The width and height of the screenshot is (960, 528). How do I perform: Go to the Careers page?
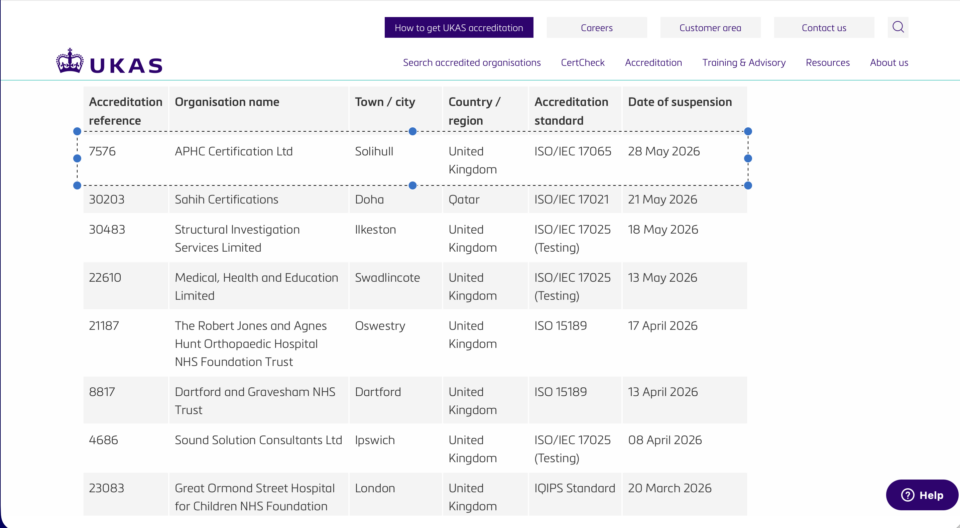596,28
